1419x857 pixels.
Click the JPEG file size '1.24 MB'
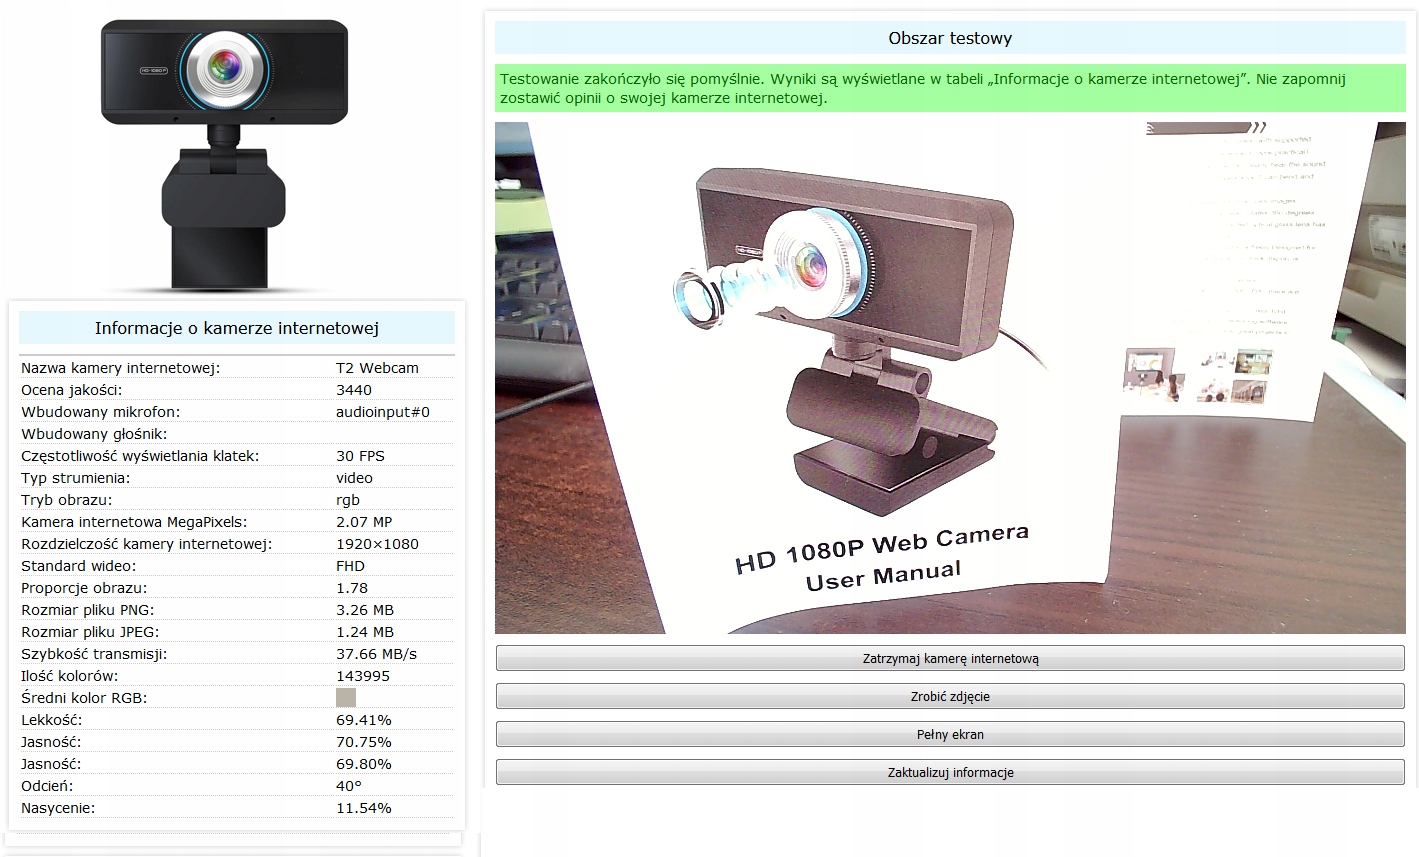pyautogui.click(x=365, y=632)
